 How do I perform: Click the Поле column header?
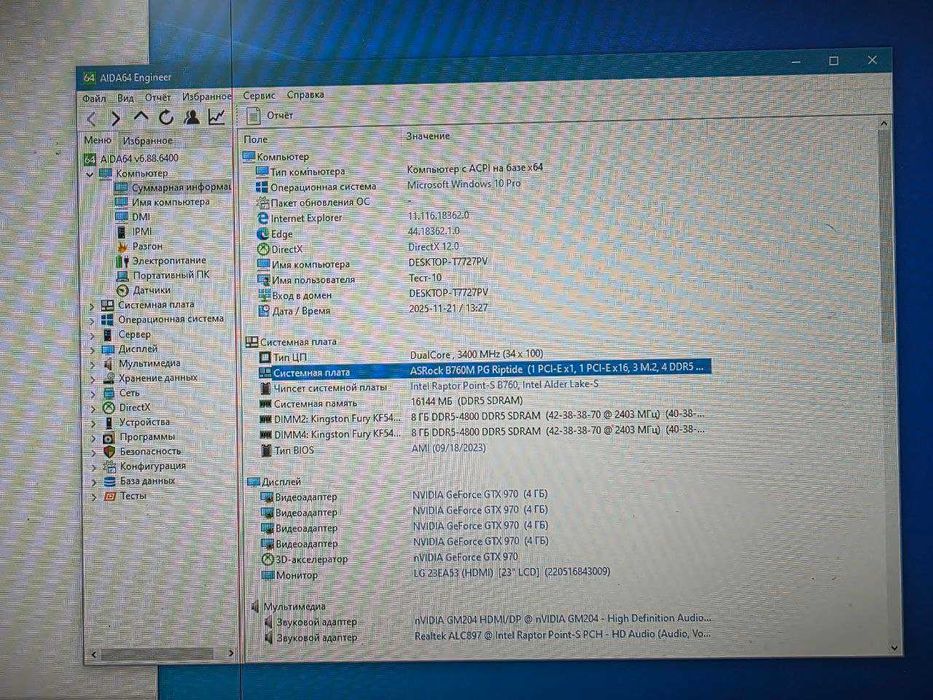tap(255, 139)
